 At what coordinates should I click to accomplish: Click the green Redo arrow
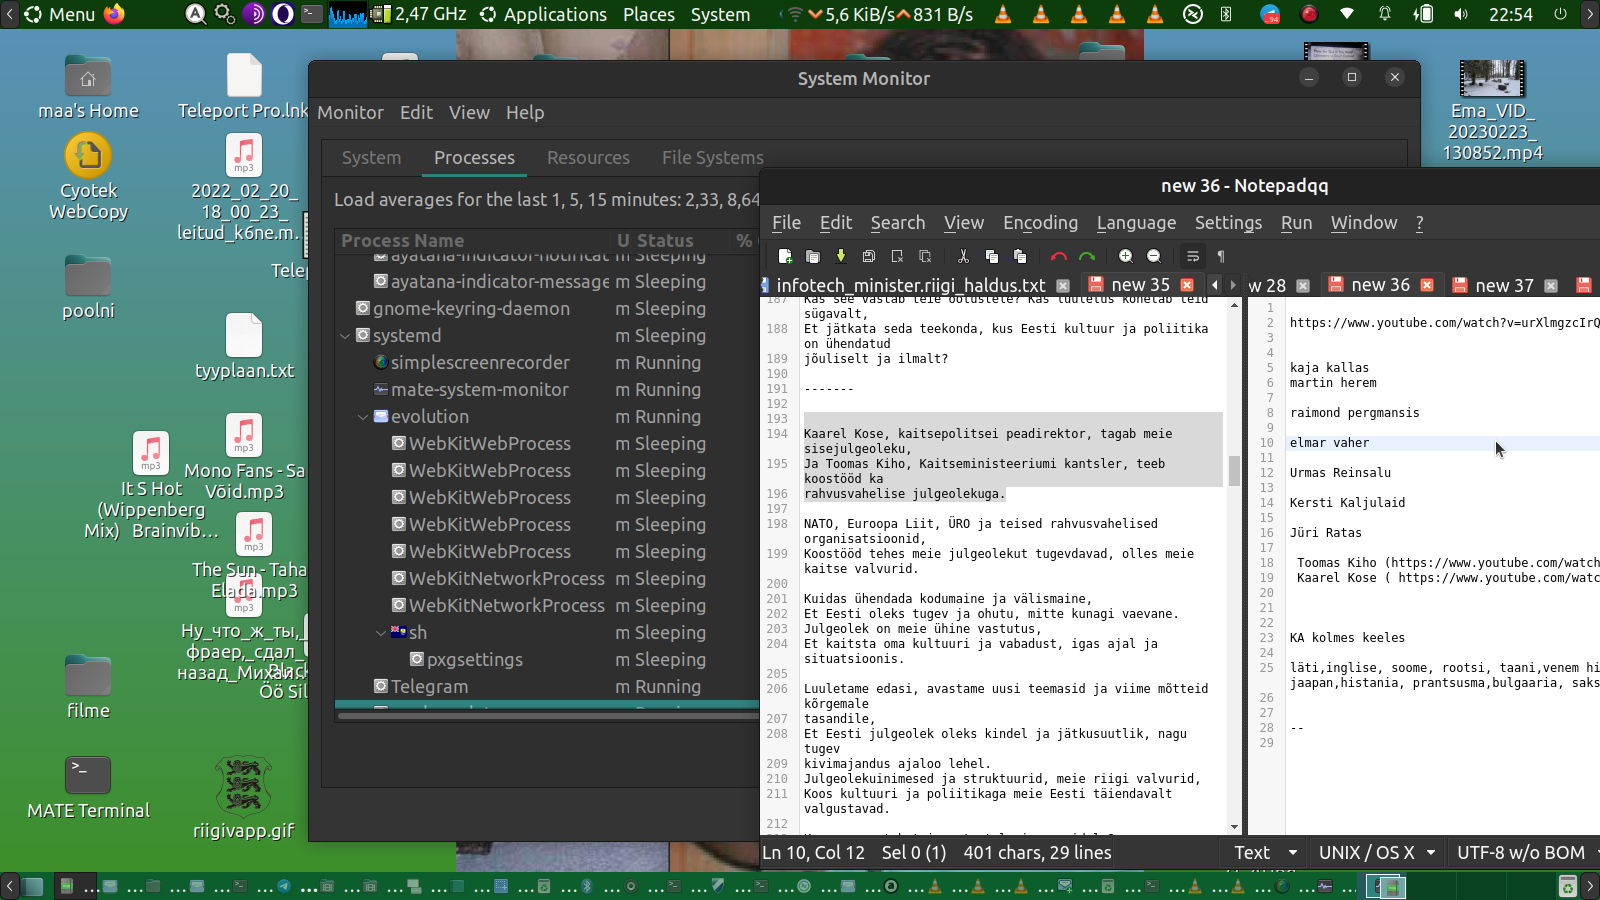1088,256
